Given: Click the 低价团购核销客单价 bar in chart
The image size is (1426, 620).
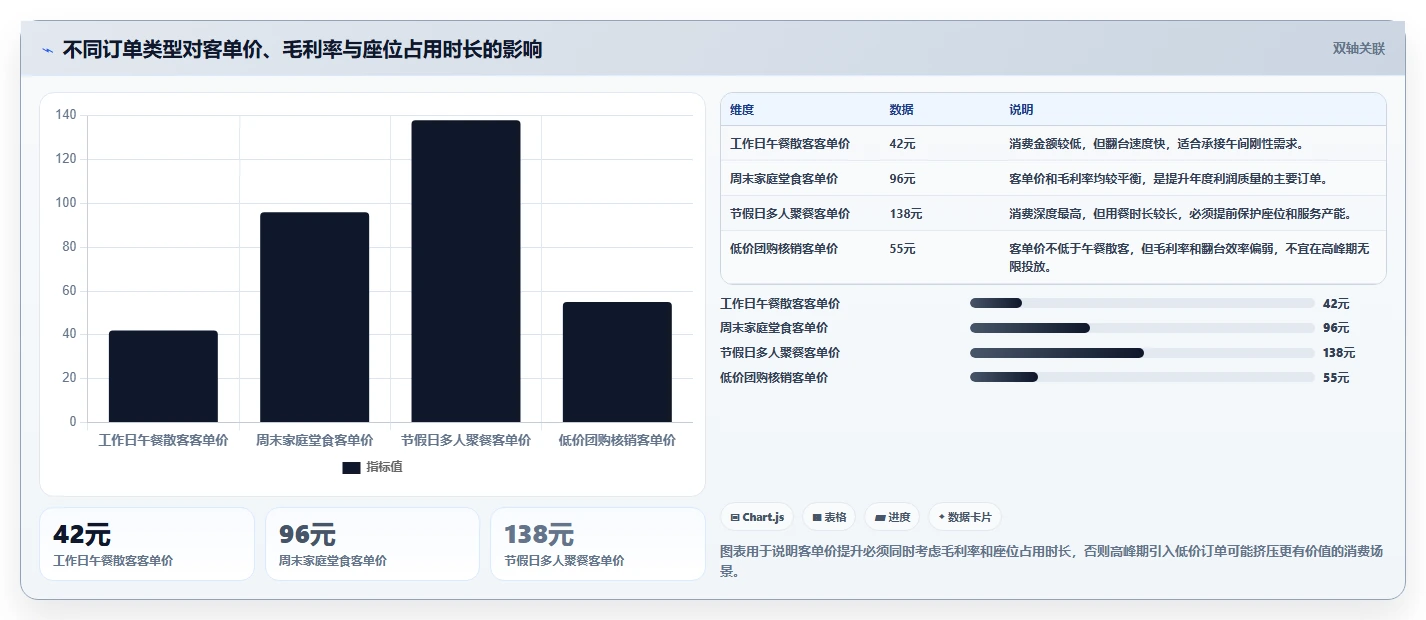Looking at the screenshot, I should [617, 362].
